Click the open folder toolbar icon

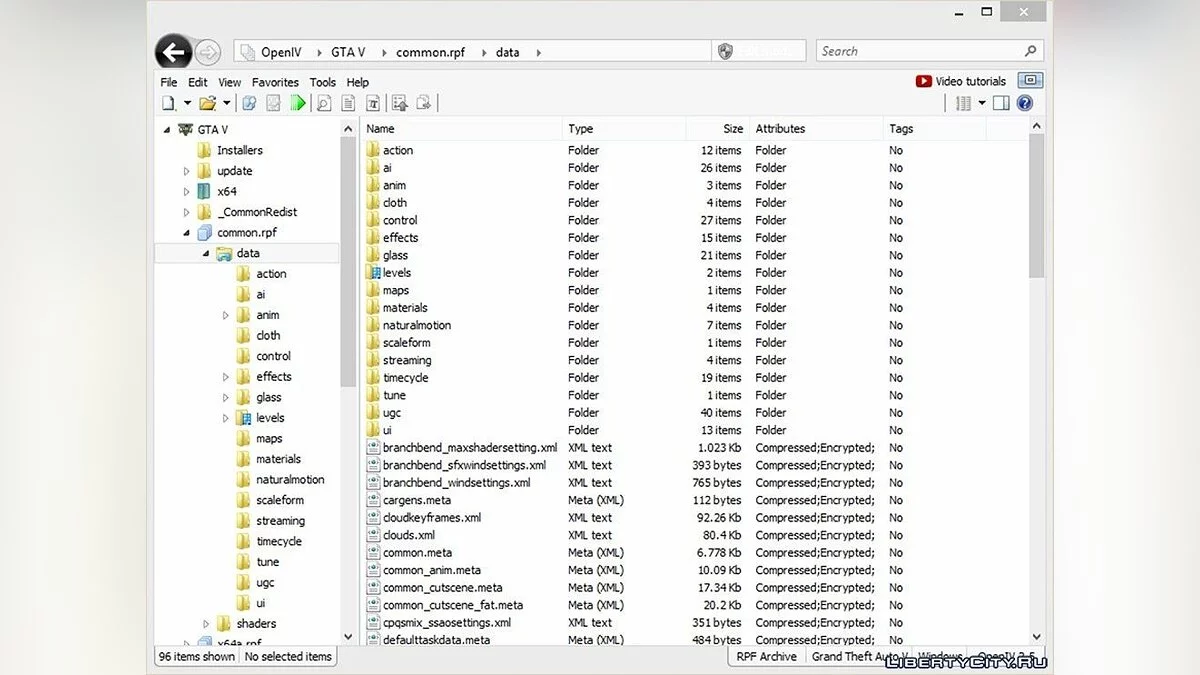pos(207,103)
